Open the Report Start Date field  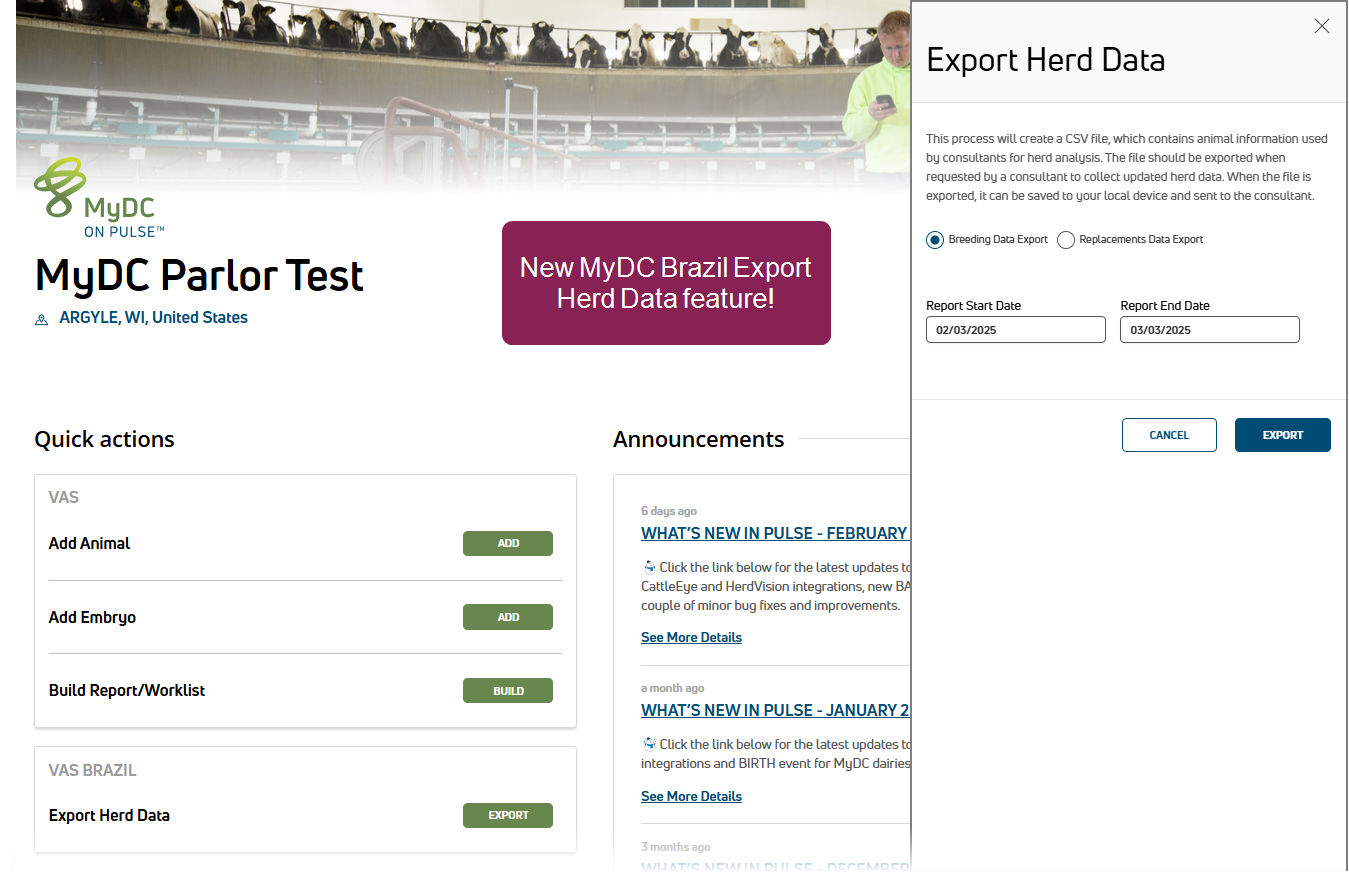(x=1015, y=330)
